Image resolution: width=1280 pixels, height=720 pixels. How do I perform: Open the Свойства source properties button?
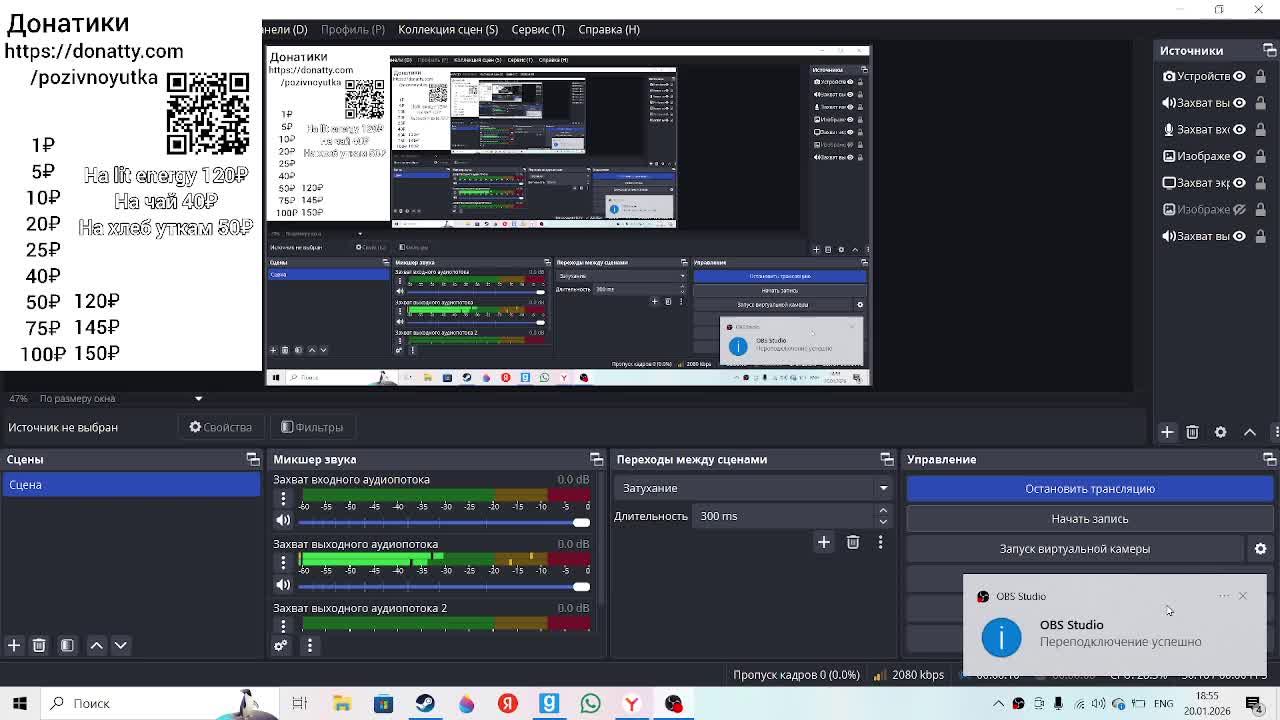(221, 427)
